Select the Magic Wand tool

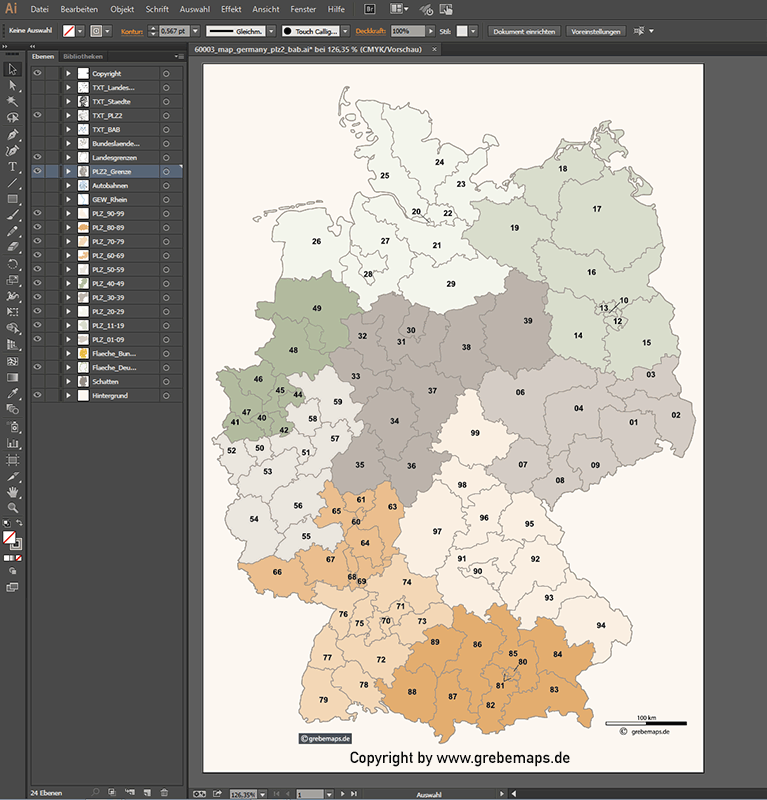tap(13, 101)
